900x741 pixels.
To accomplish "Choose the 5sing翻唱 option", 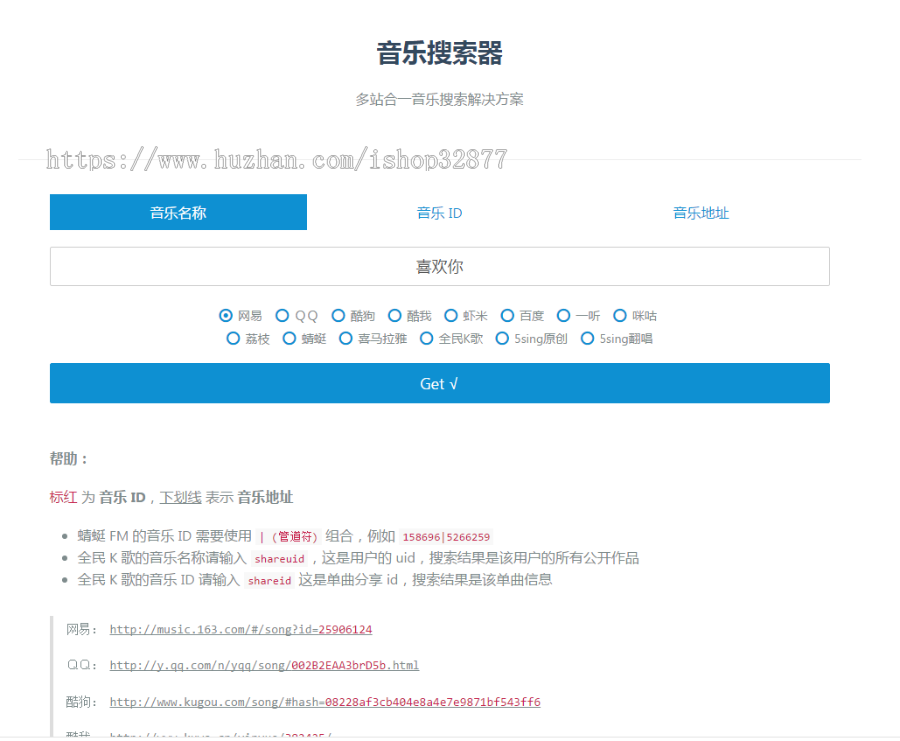I will click(x=587, y=339).
